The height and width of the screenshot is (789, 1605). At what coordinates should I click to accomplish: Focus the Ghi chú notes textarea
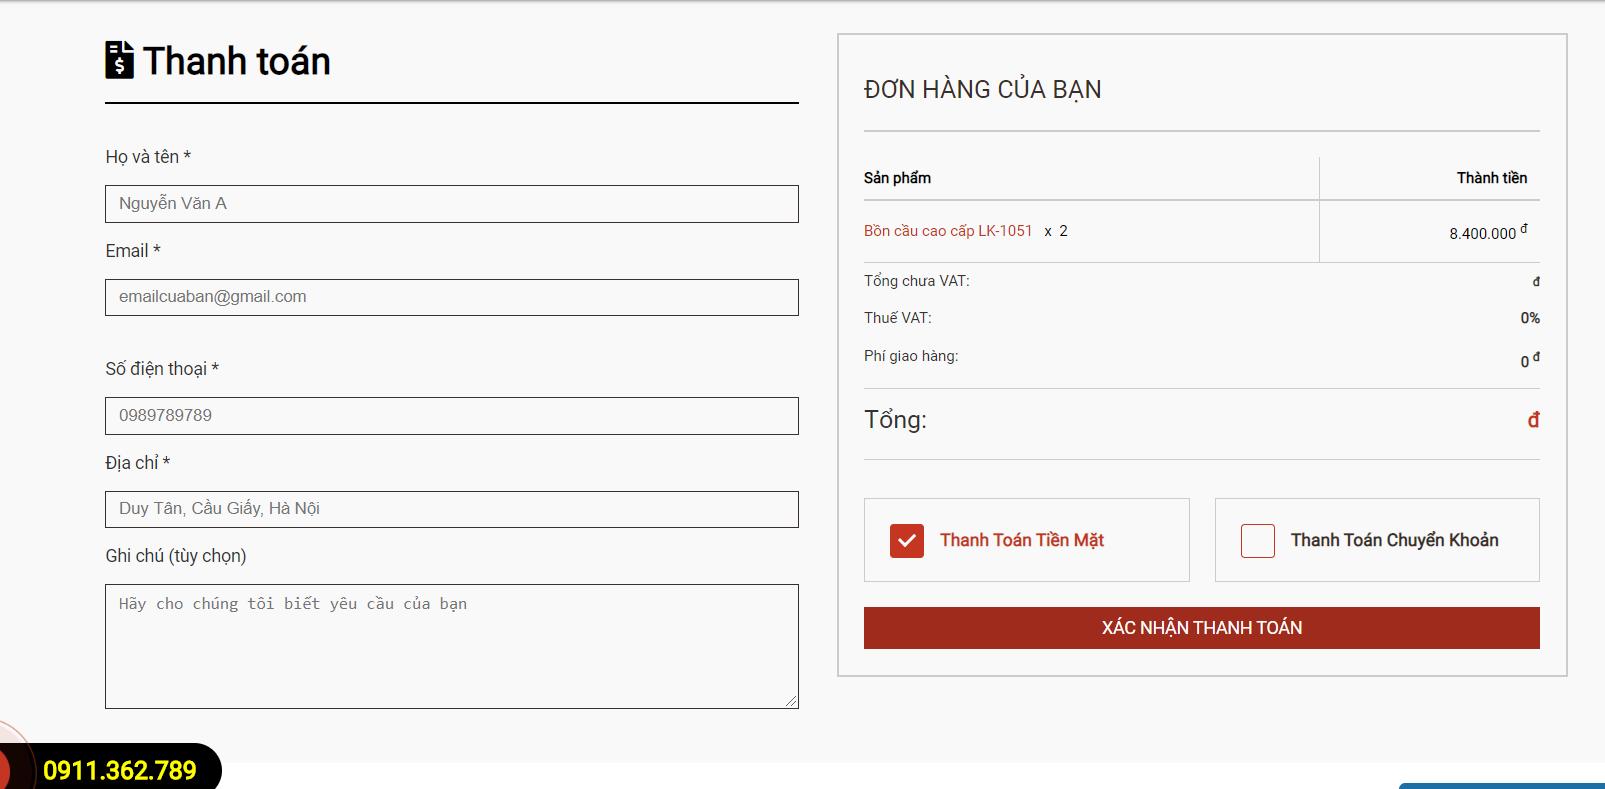[x=451, y=646]
